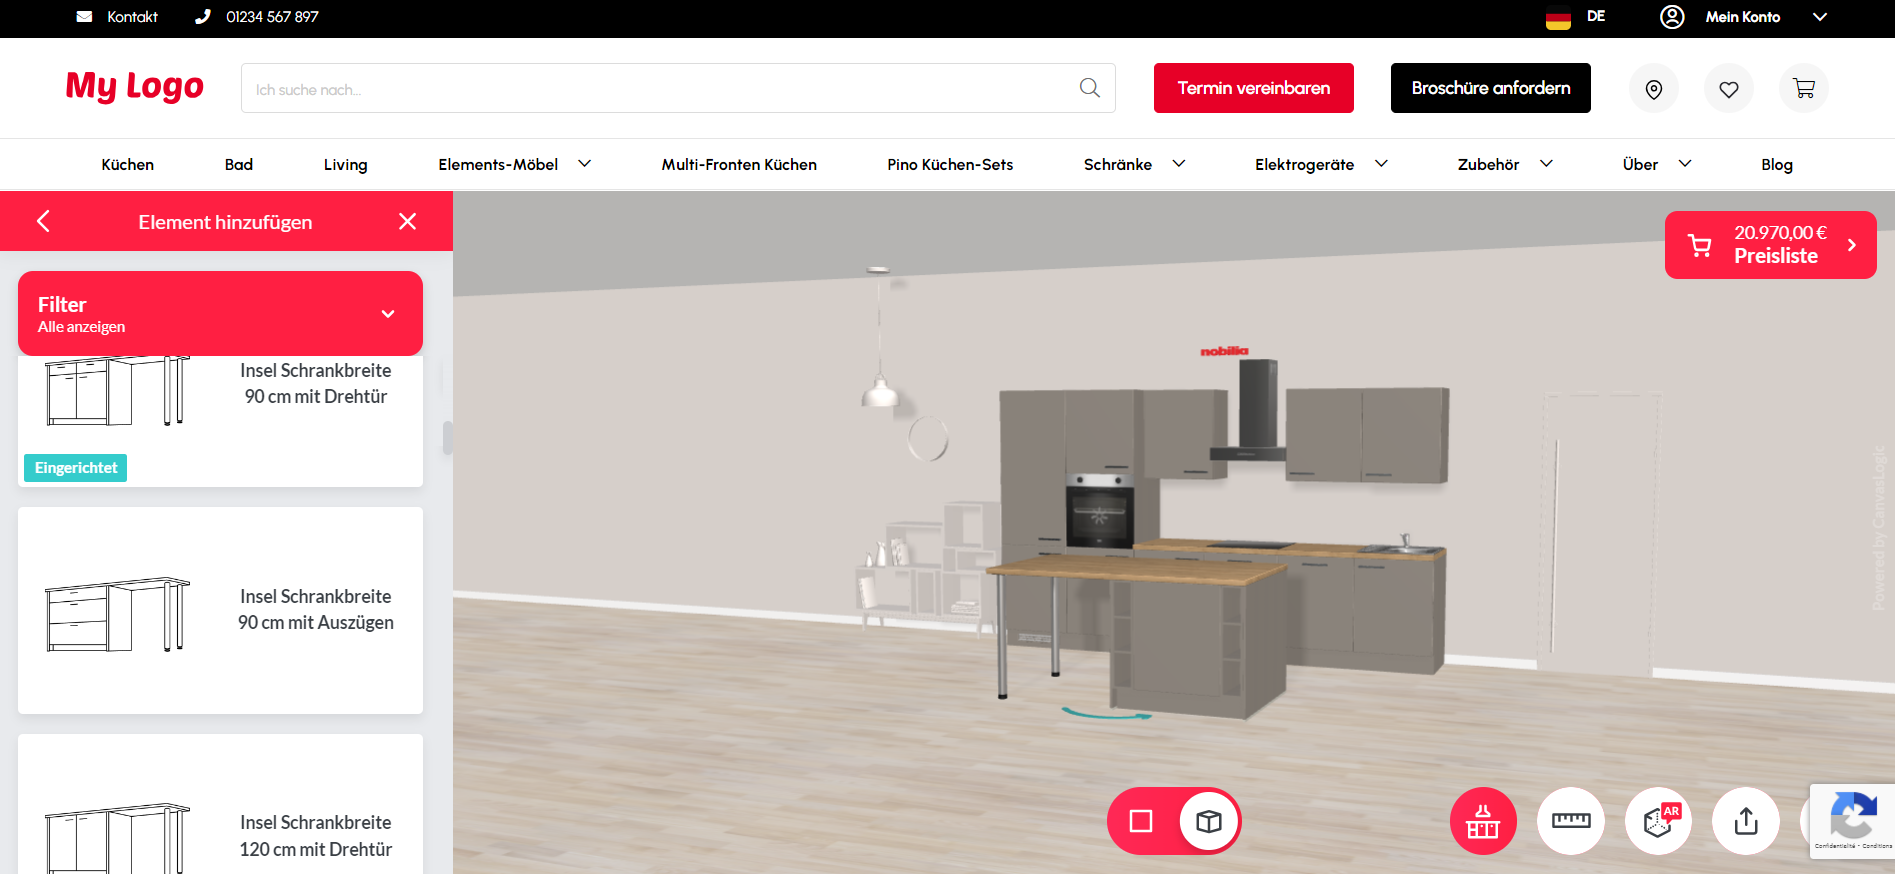Click the share export icon
This screenshot has height=874, width=1895.
pos(1745,821)
